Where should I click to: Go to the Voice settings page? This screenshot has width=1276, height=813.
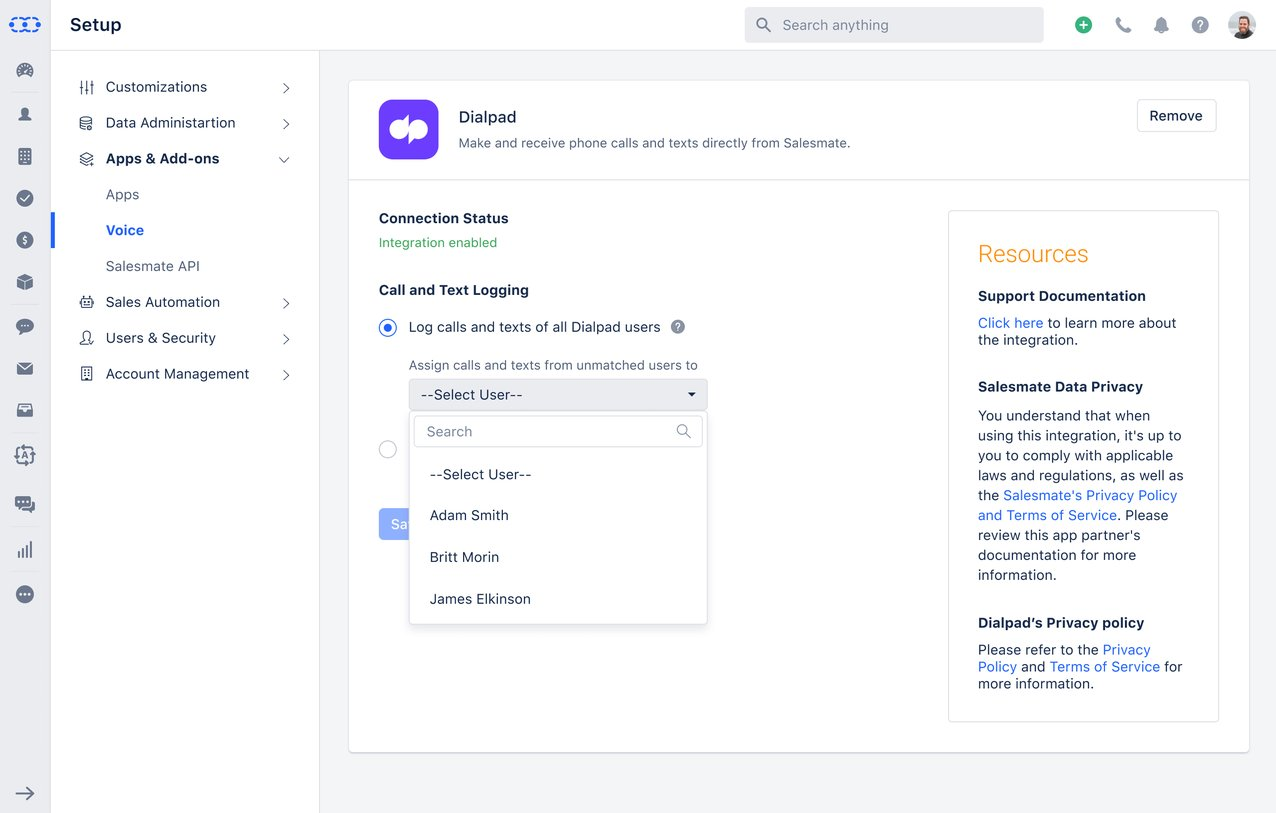pos(125,230)
